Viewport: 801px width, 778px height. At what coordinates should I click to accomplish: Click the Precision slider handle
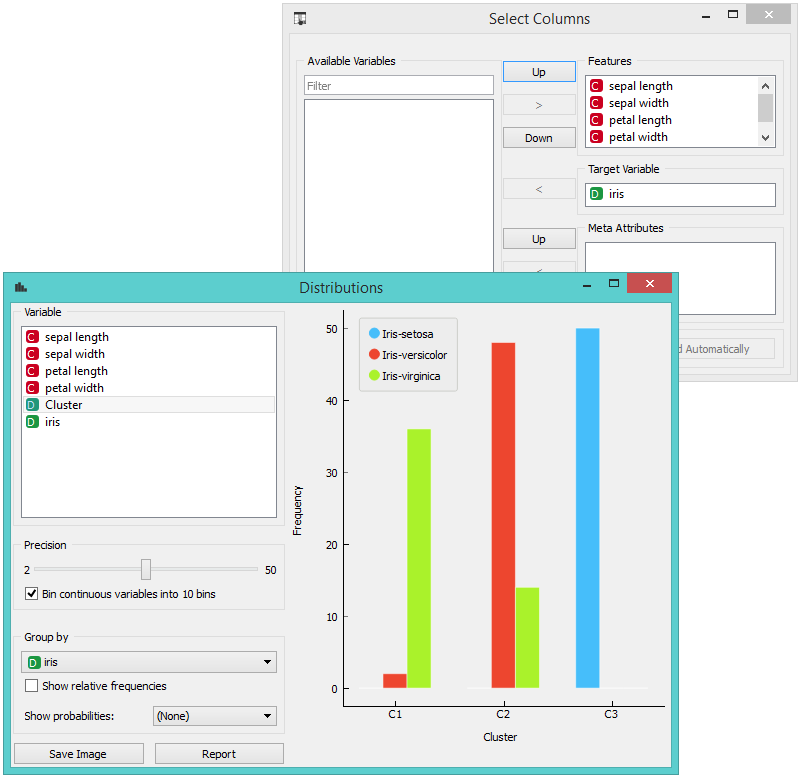[x=146, y=569]
